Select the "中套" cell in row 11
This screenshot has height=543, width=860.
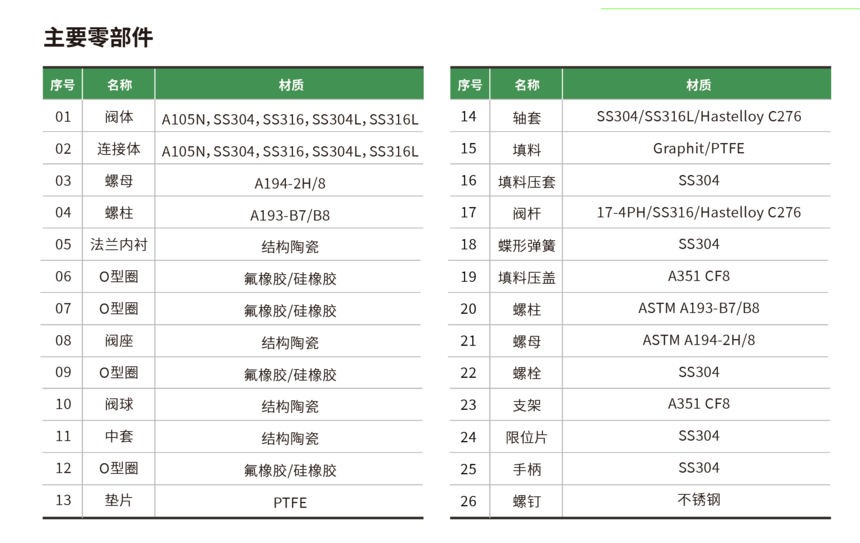119,437
